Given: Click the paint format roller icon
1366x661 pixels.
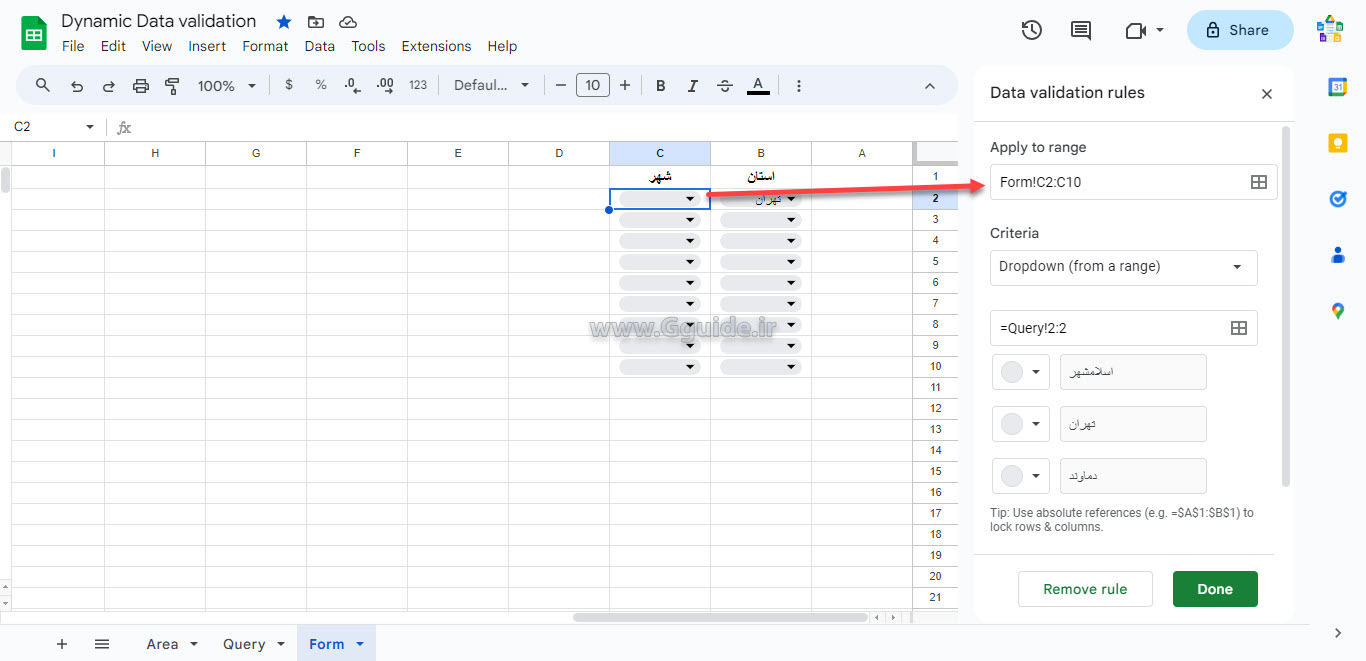Looking at the screenshot, I should point(172,86).
